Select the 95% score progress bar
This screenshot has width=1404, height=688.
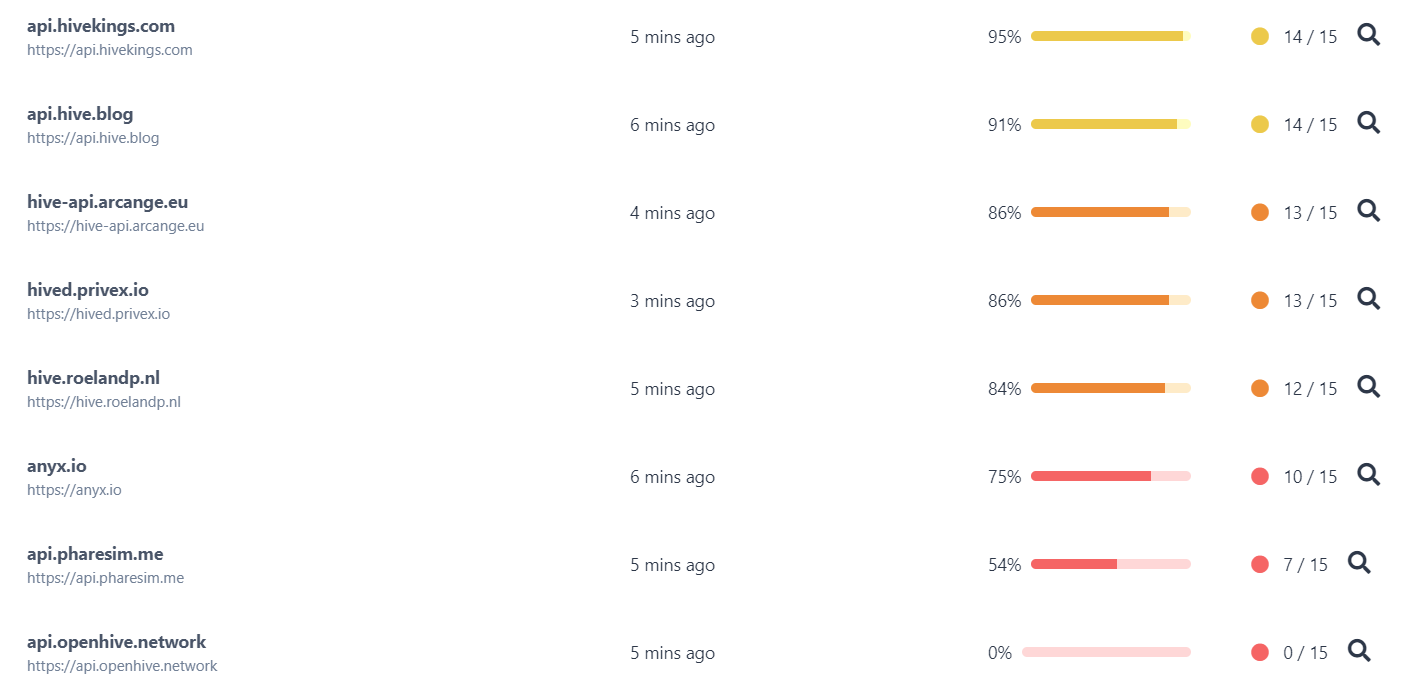[x=1110, y=36]
